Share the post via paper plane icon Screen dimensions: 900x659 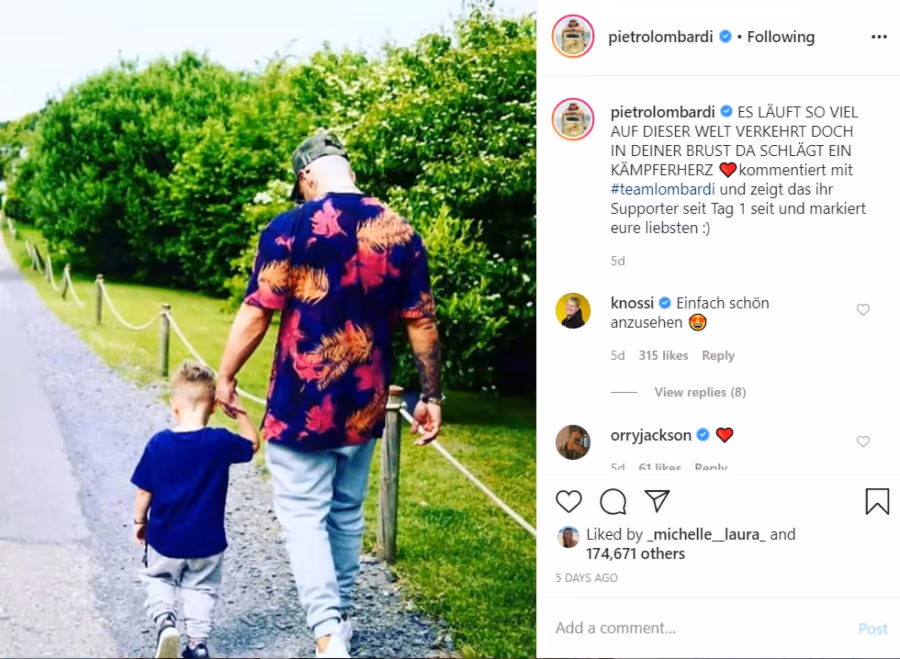(x=657, y=501)
